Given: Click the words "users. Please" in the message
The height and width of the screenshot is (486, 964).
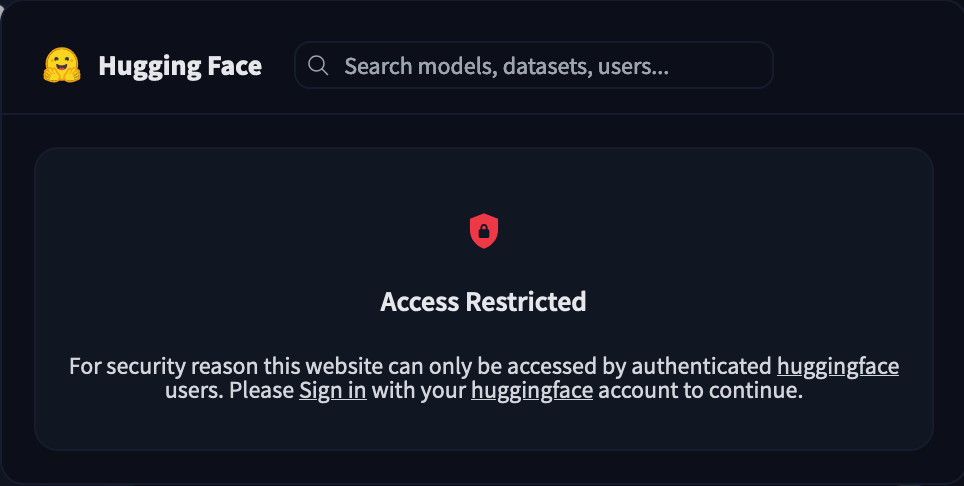Looking at the screenshot, I should tap(229, 391).
